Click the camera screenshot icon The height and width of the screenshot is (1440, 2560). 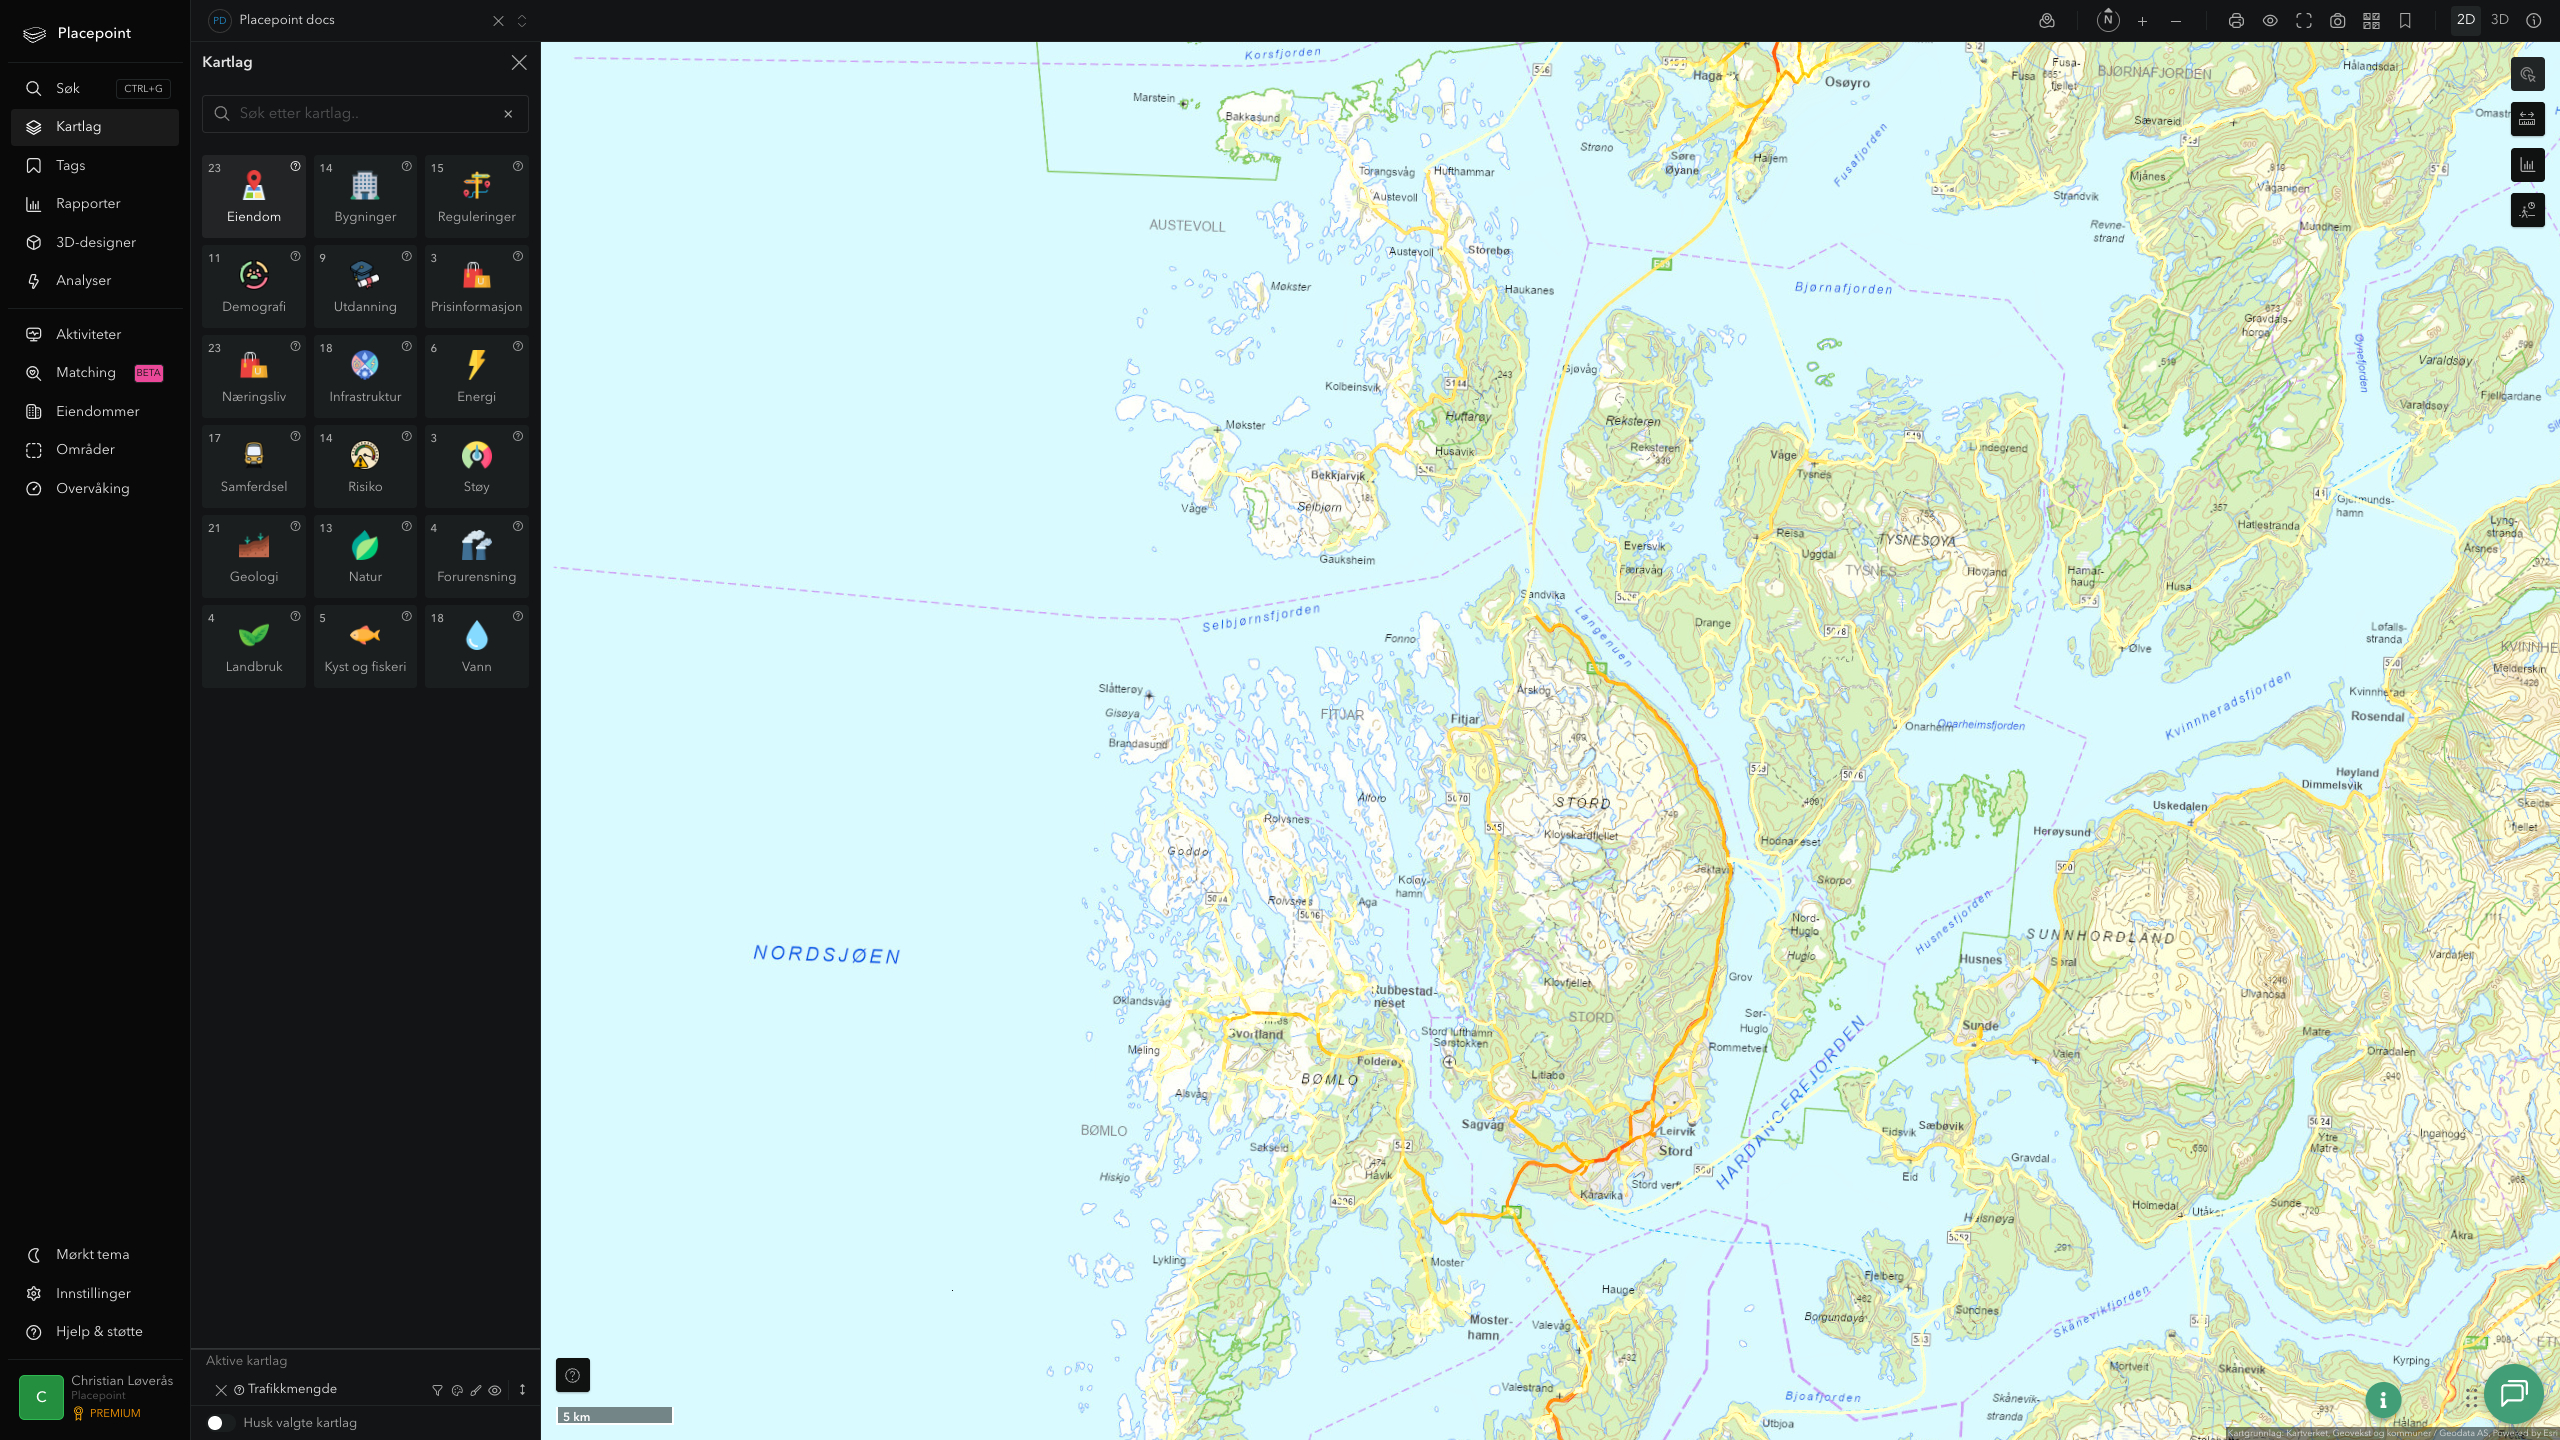click(2337, 20)
